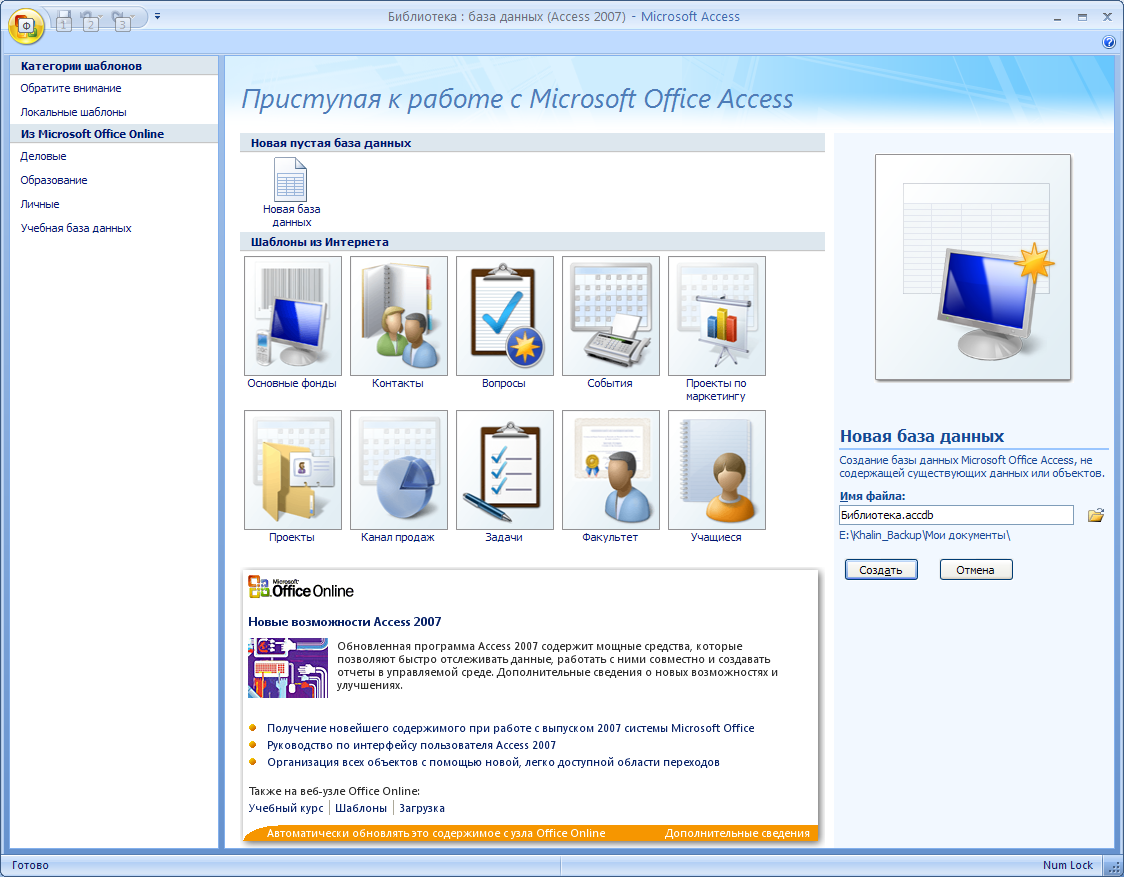
Task: Click Автоматически обновлять это содержимое link
Action: pyautogui.click(x=436, y=833)
